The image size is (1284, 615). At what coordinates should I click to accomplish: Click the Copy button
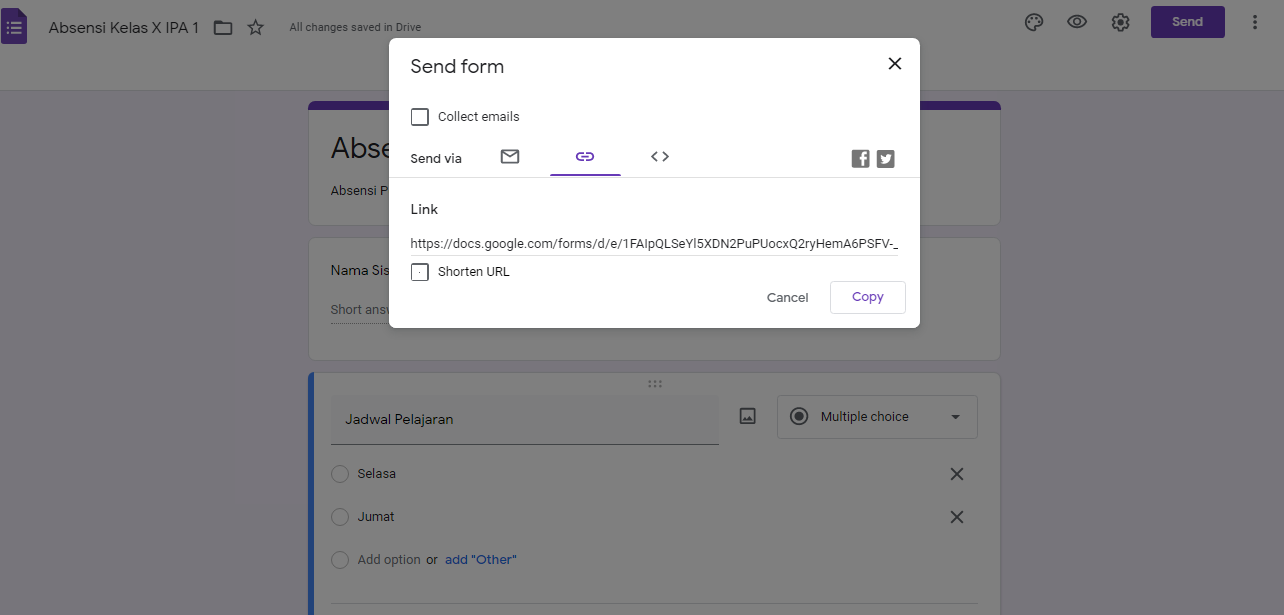tap(867, 297)
